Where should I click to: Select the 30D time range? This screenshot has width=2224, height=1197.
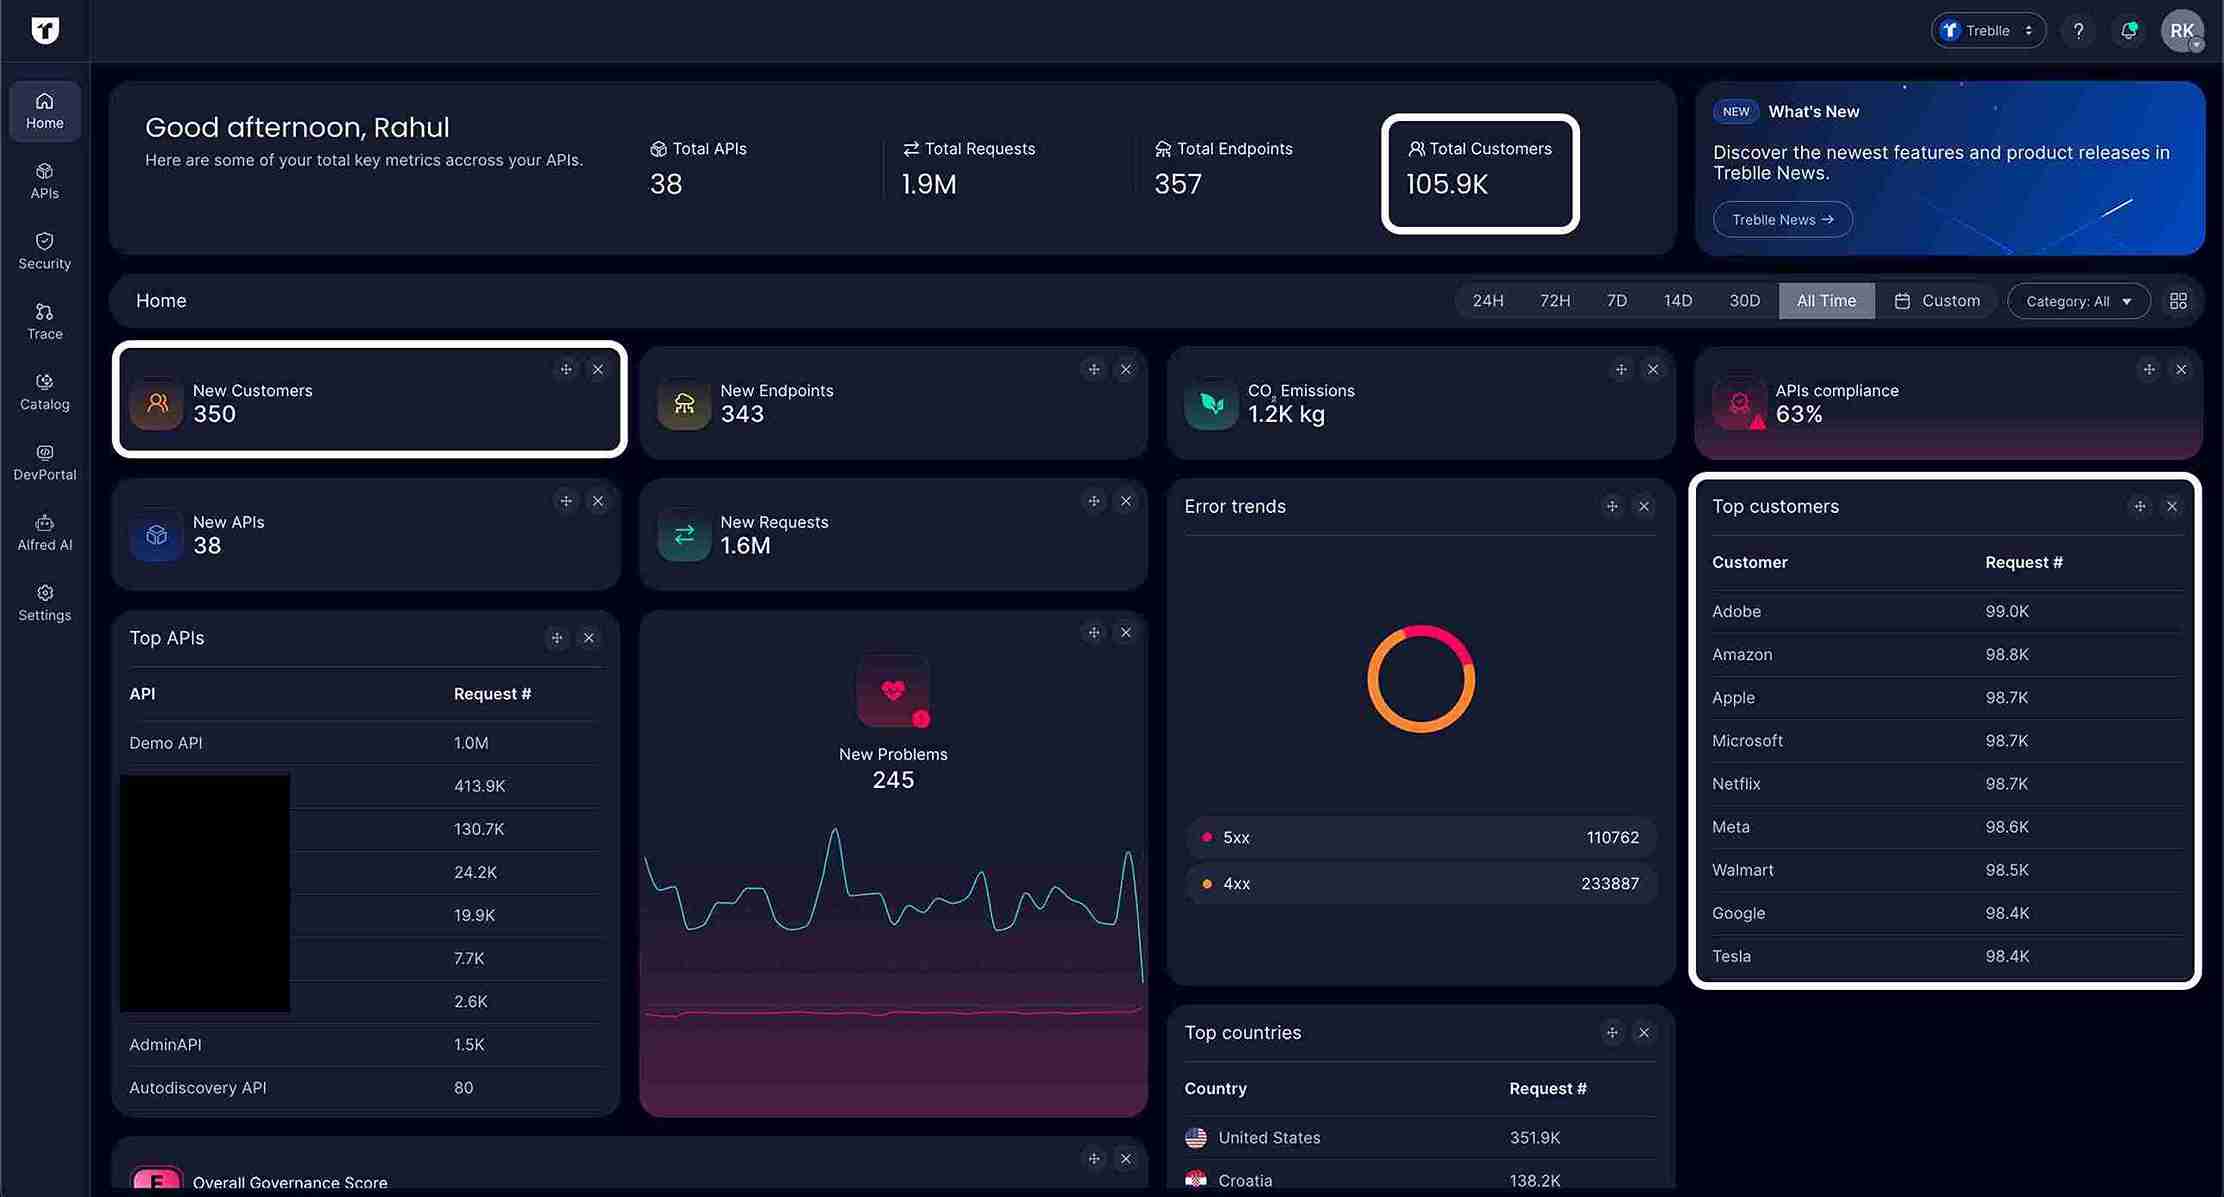pyautogui.click(x=1744, y=301)
